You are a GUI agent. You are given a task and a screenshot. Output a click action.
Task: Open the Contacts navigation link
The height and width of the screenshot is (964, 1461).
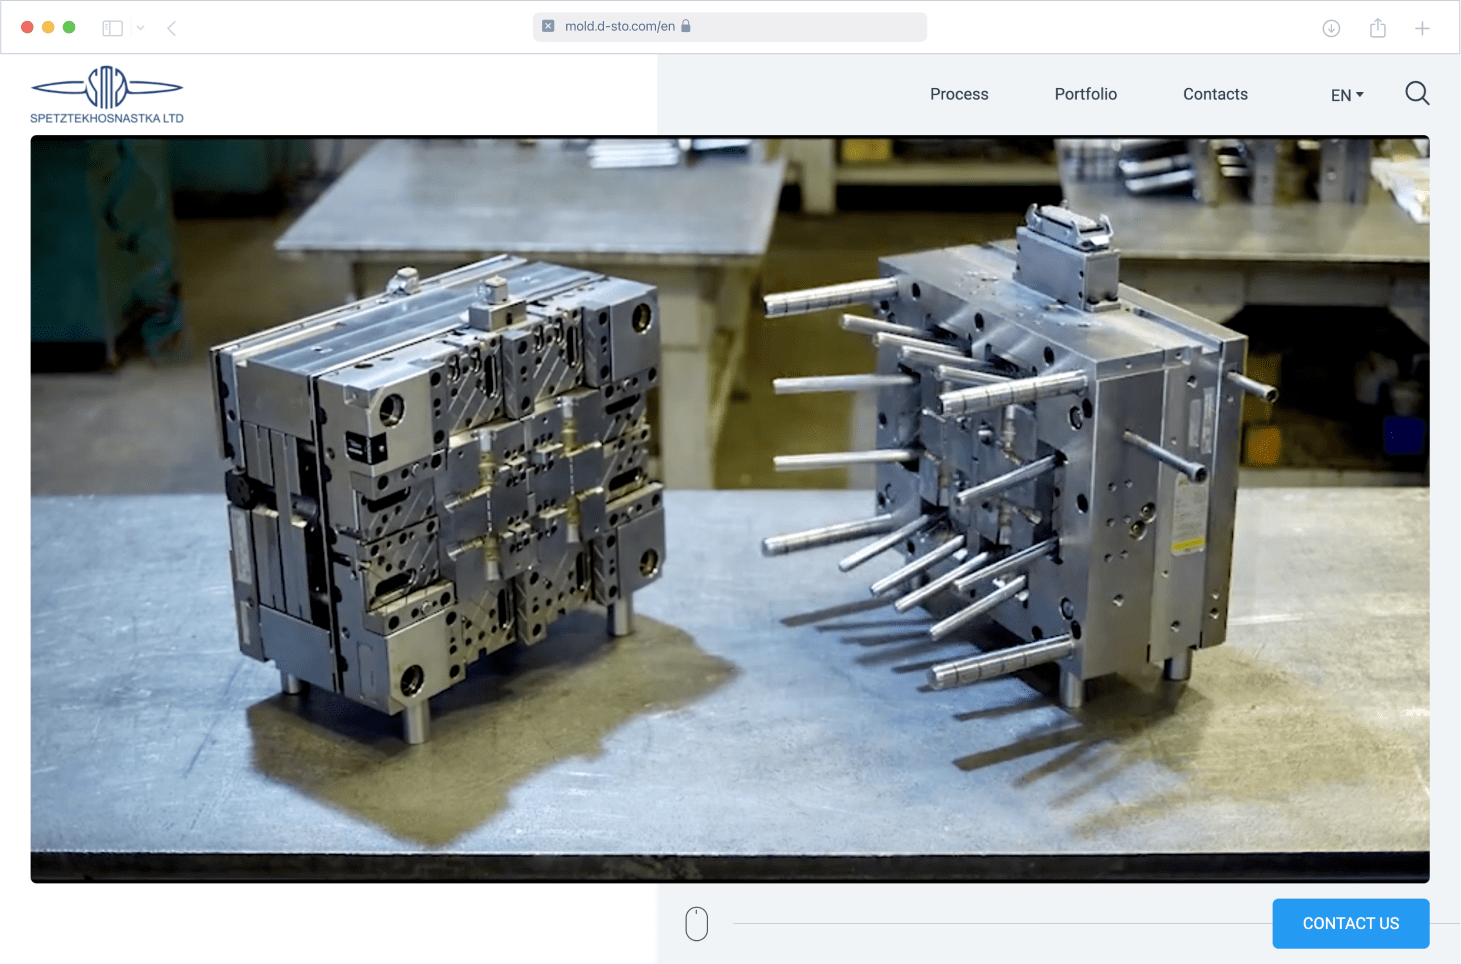1215,94
